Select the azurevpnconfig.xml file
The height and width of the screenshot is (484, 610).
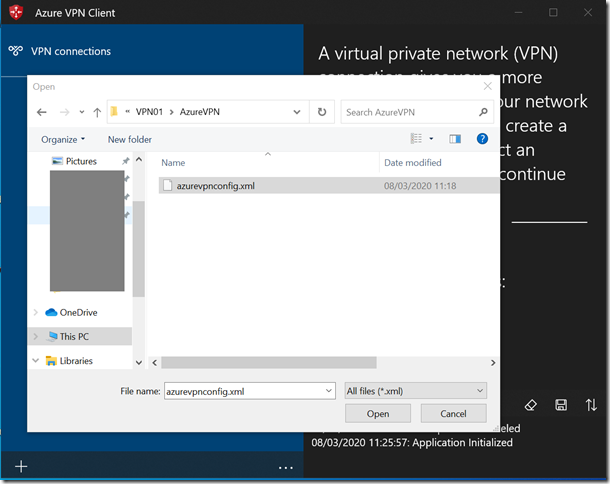(x=329, y=186)
